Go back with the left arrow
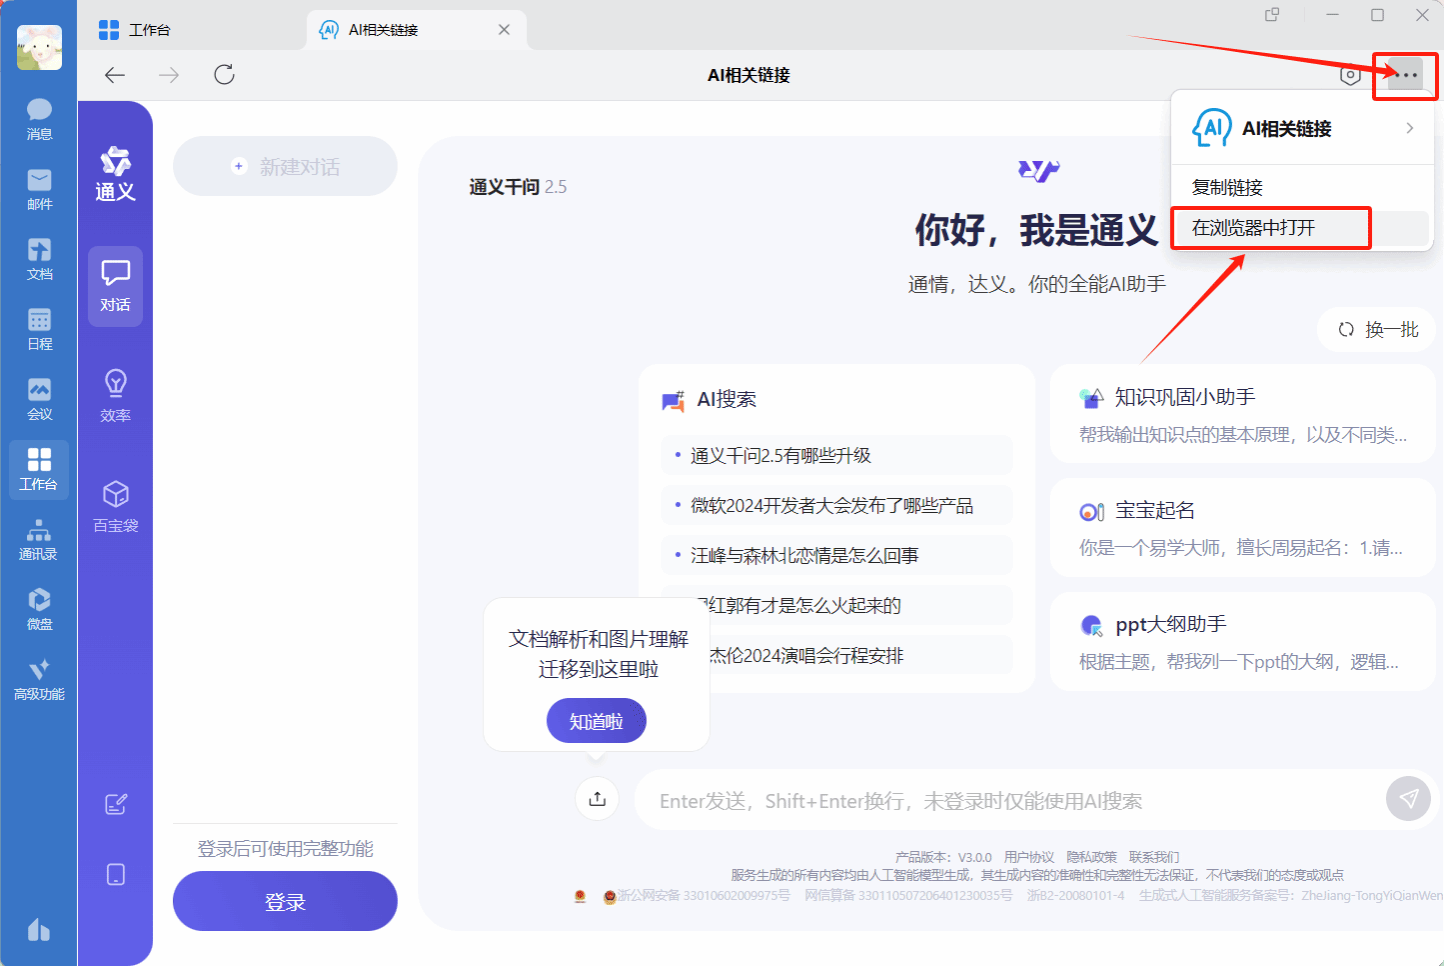1444x966 pixels. click(115, 75)
